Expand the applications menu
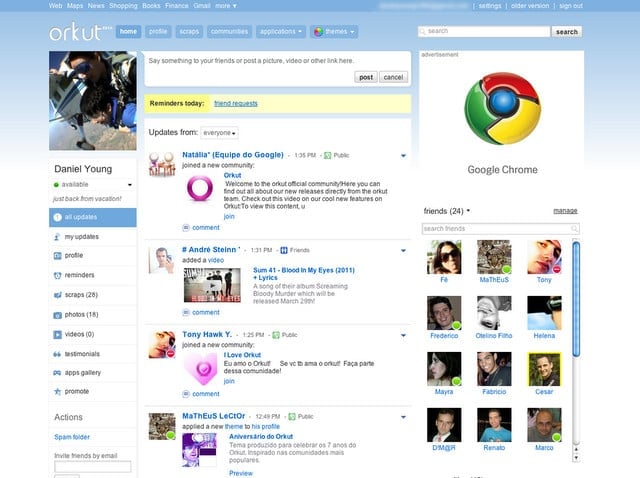Image resolution: width=640 pixels, height=478 pixels. click(x=281, y=32)
